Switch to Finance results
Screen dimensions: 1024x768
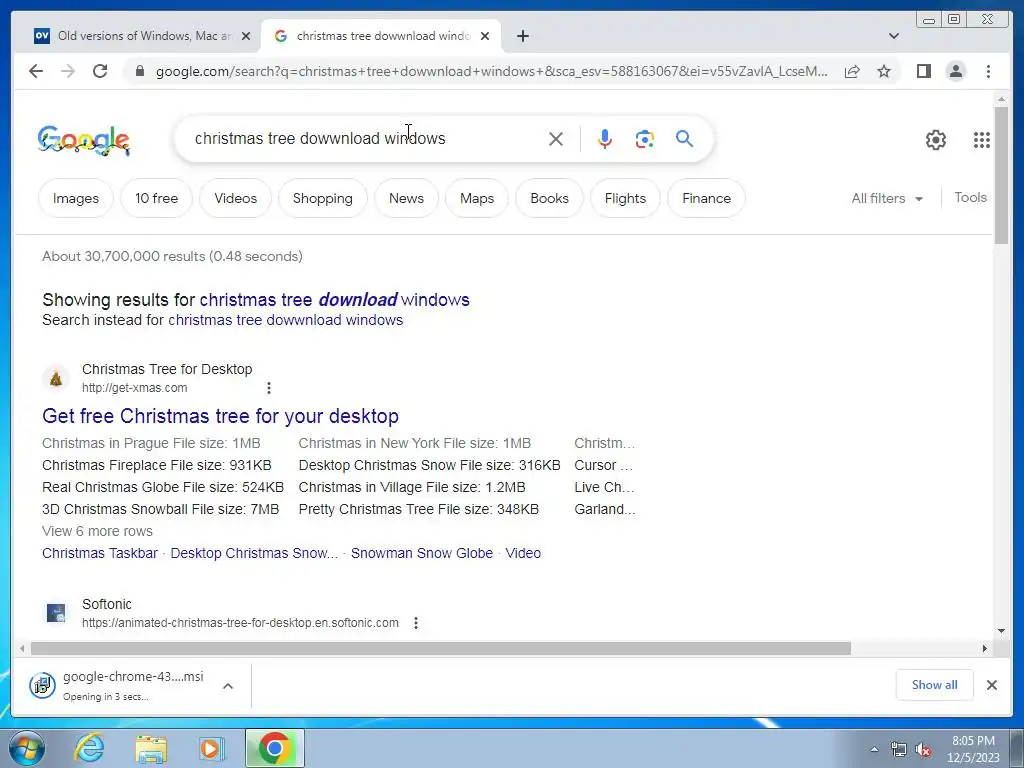coord(706,198)
